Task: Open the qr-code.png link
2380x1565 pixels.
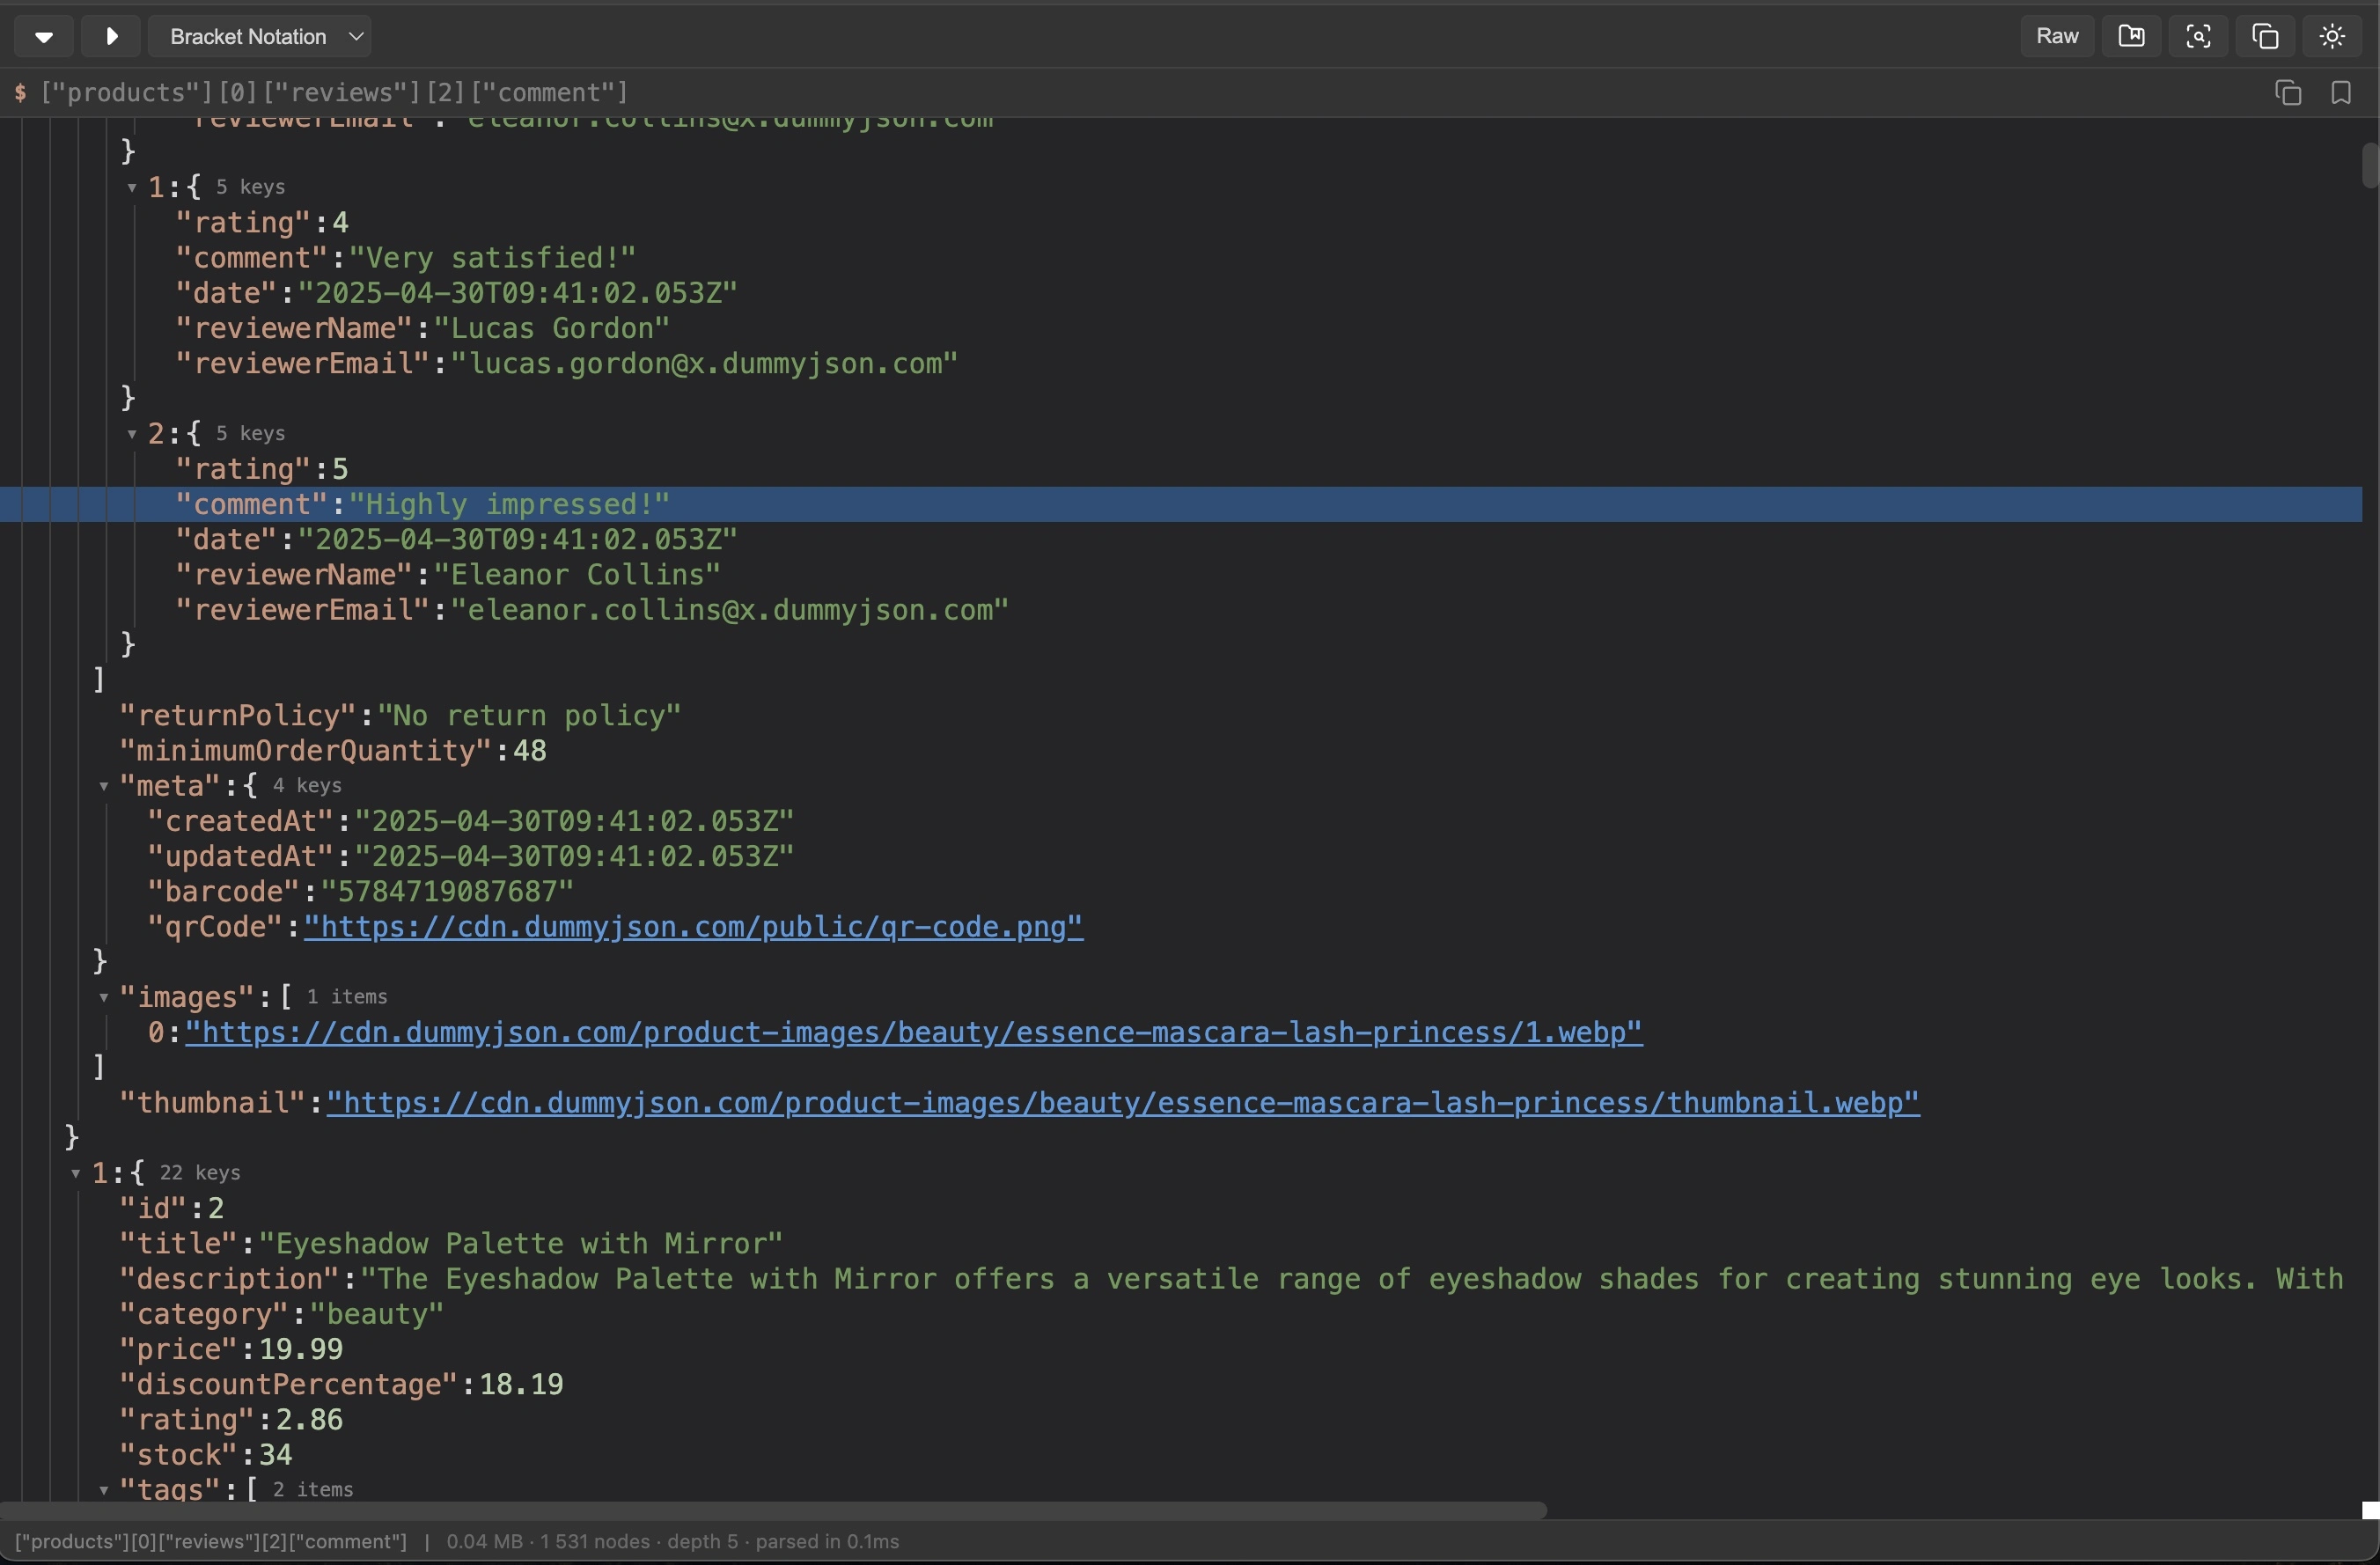Action: (x=693, y=927)
